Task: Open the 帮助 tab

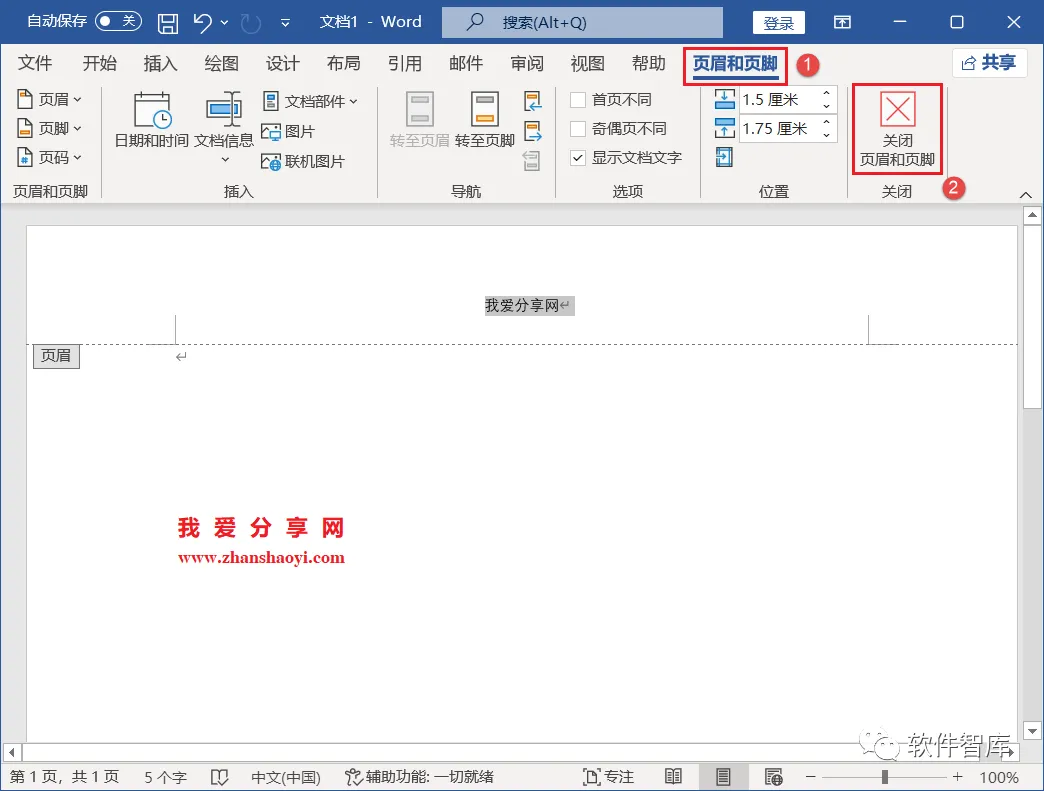Action: pyautogui.click(x=649, y=63)
